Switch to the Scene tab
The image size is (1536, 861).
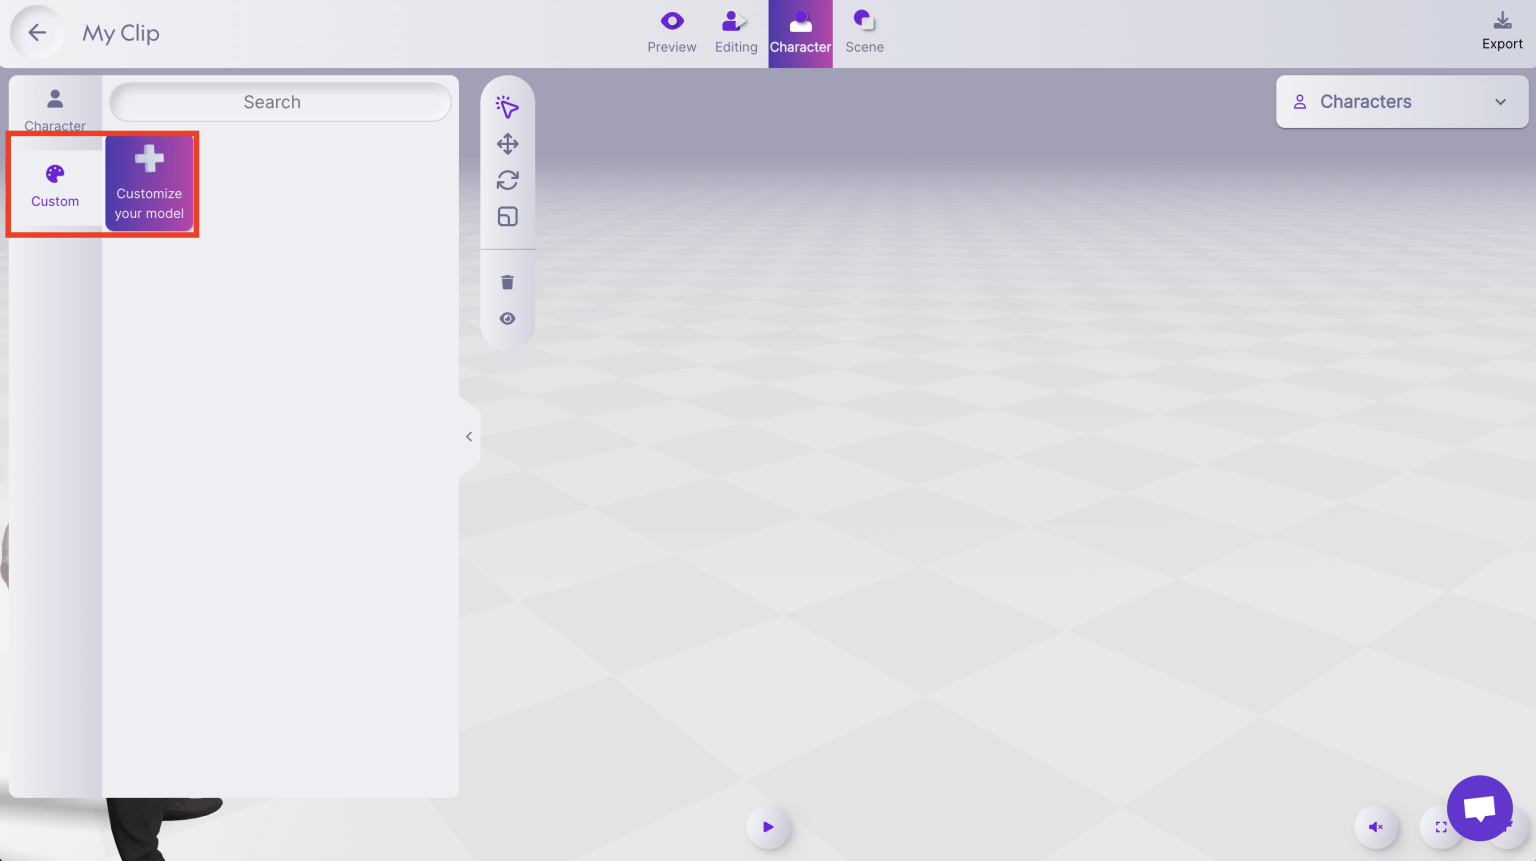coord(863,33)
